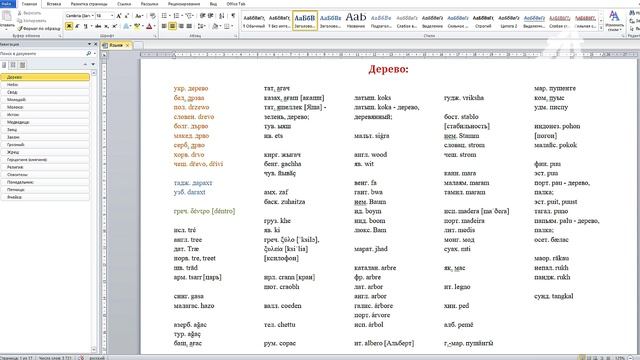This screenshot has height=360, width=640.
Task: Align text left
Action: pos(164,26)
